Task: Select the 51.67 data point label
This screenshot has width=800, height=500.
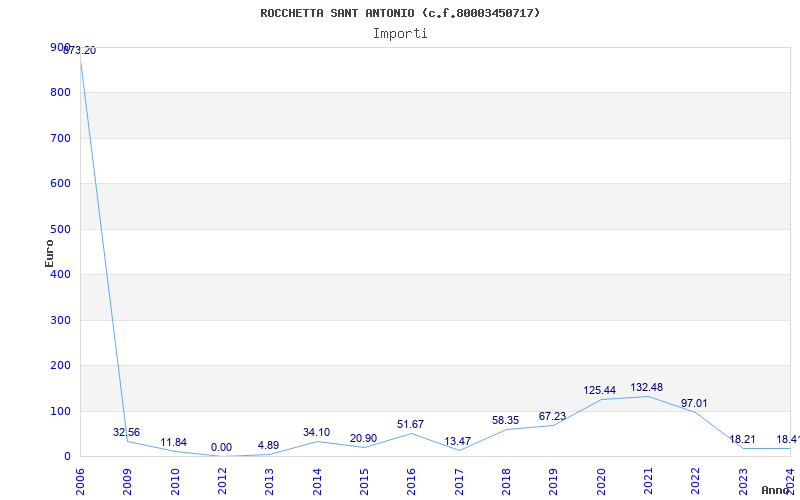Action: coord(410,425)
